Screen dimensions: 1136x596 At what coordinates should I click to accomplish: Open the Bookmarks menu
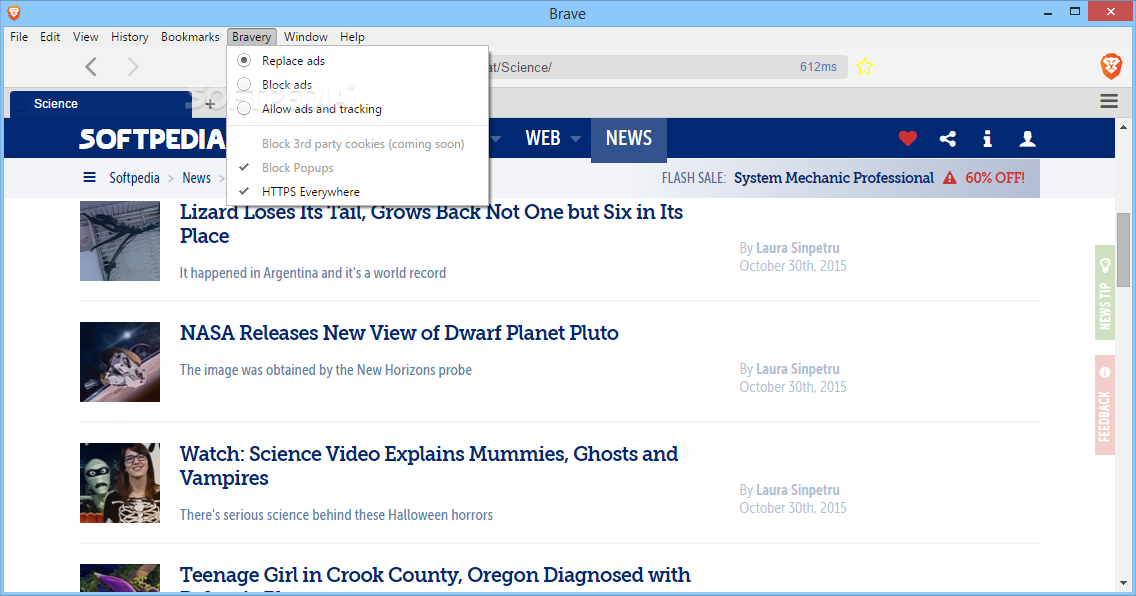[190, 37]
